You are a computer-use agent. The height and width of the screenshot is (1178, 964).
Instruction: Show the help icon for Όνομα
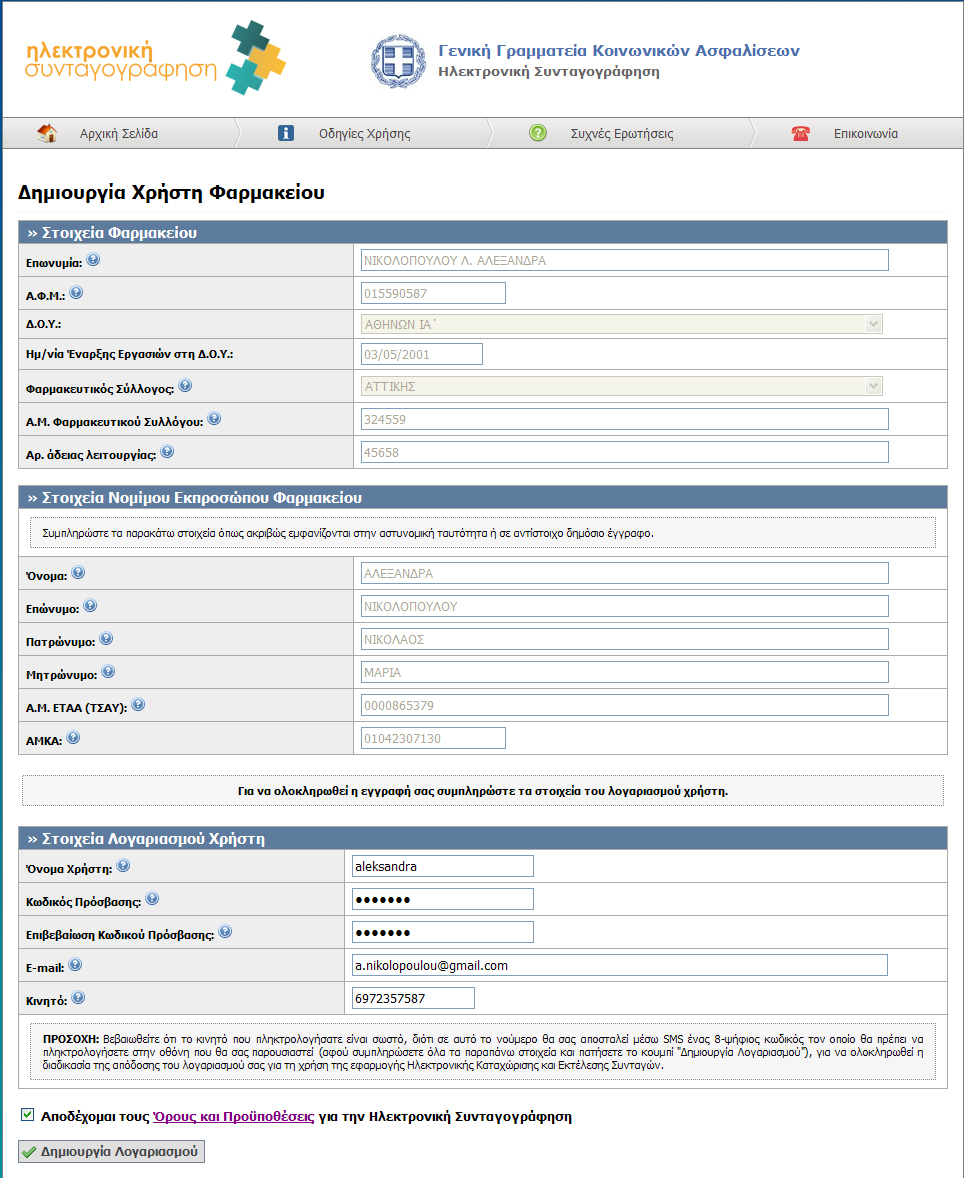click(78, 573)
